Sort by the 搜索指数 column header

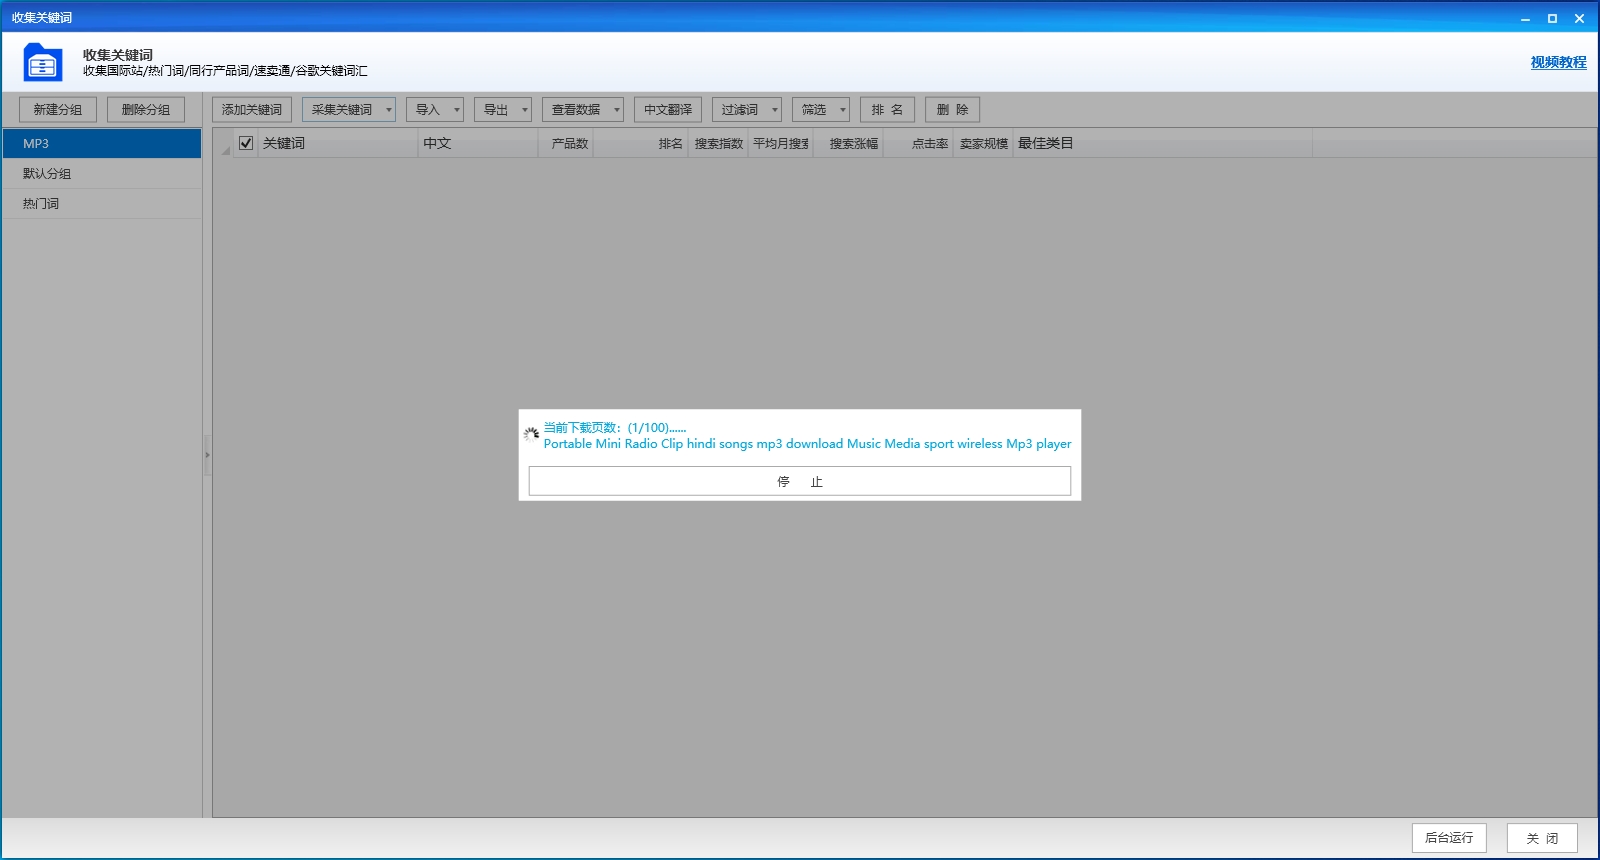[719, 143]
